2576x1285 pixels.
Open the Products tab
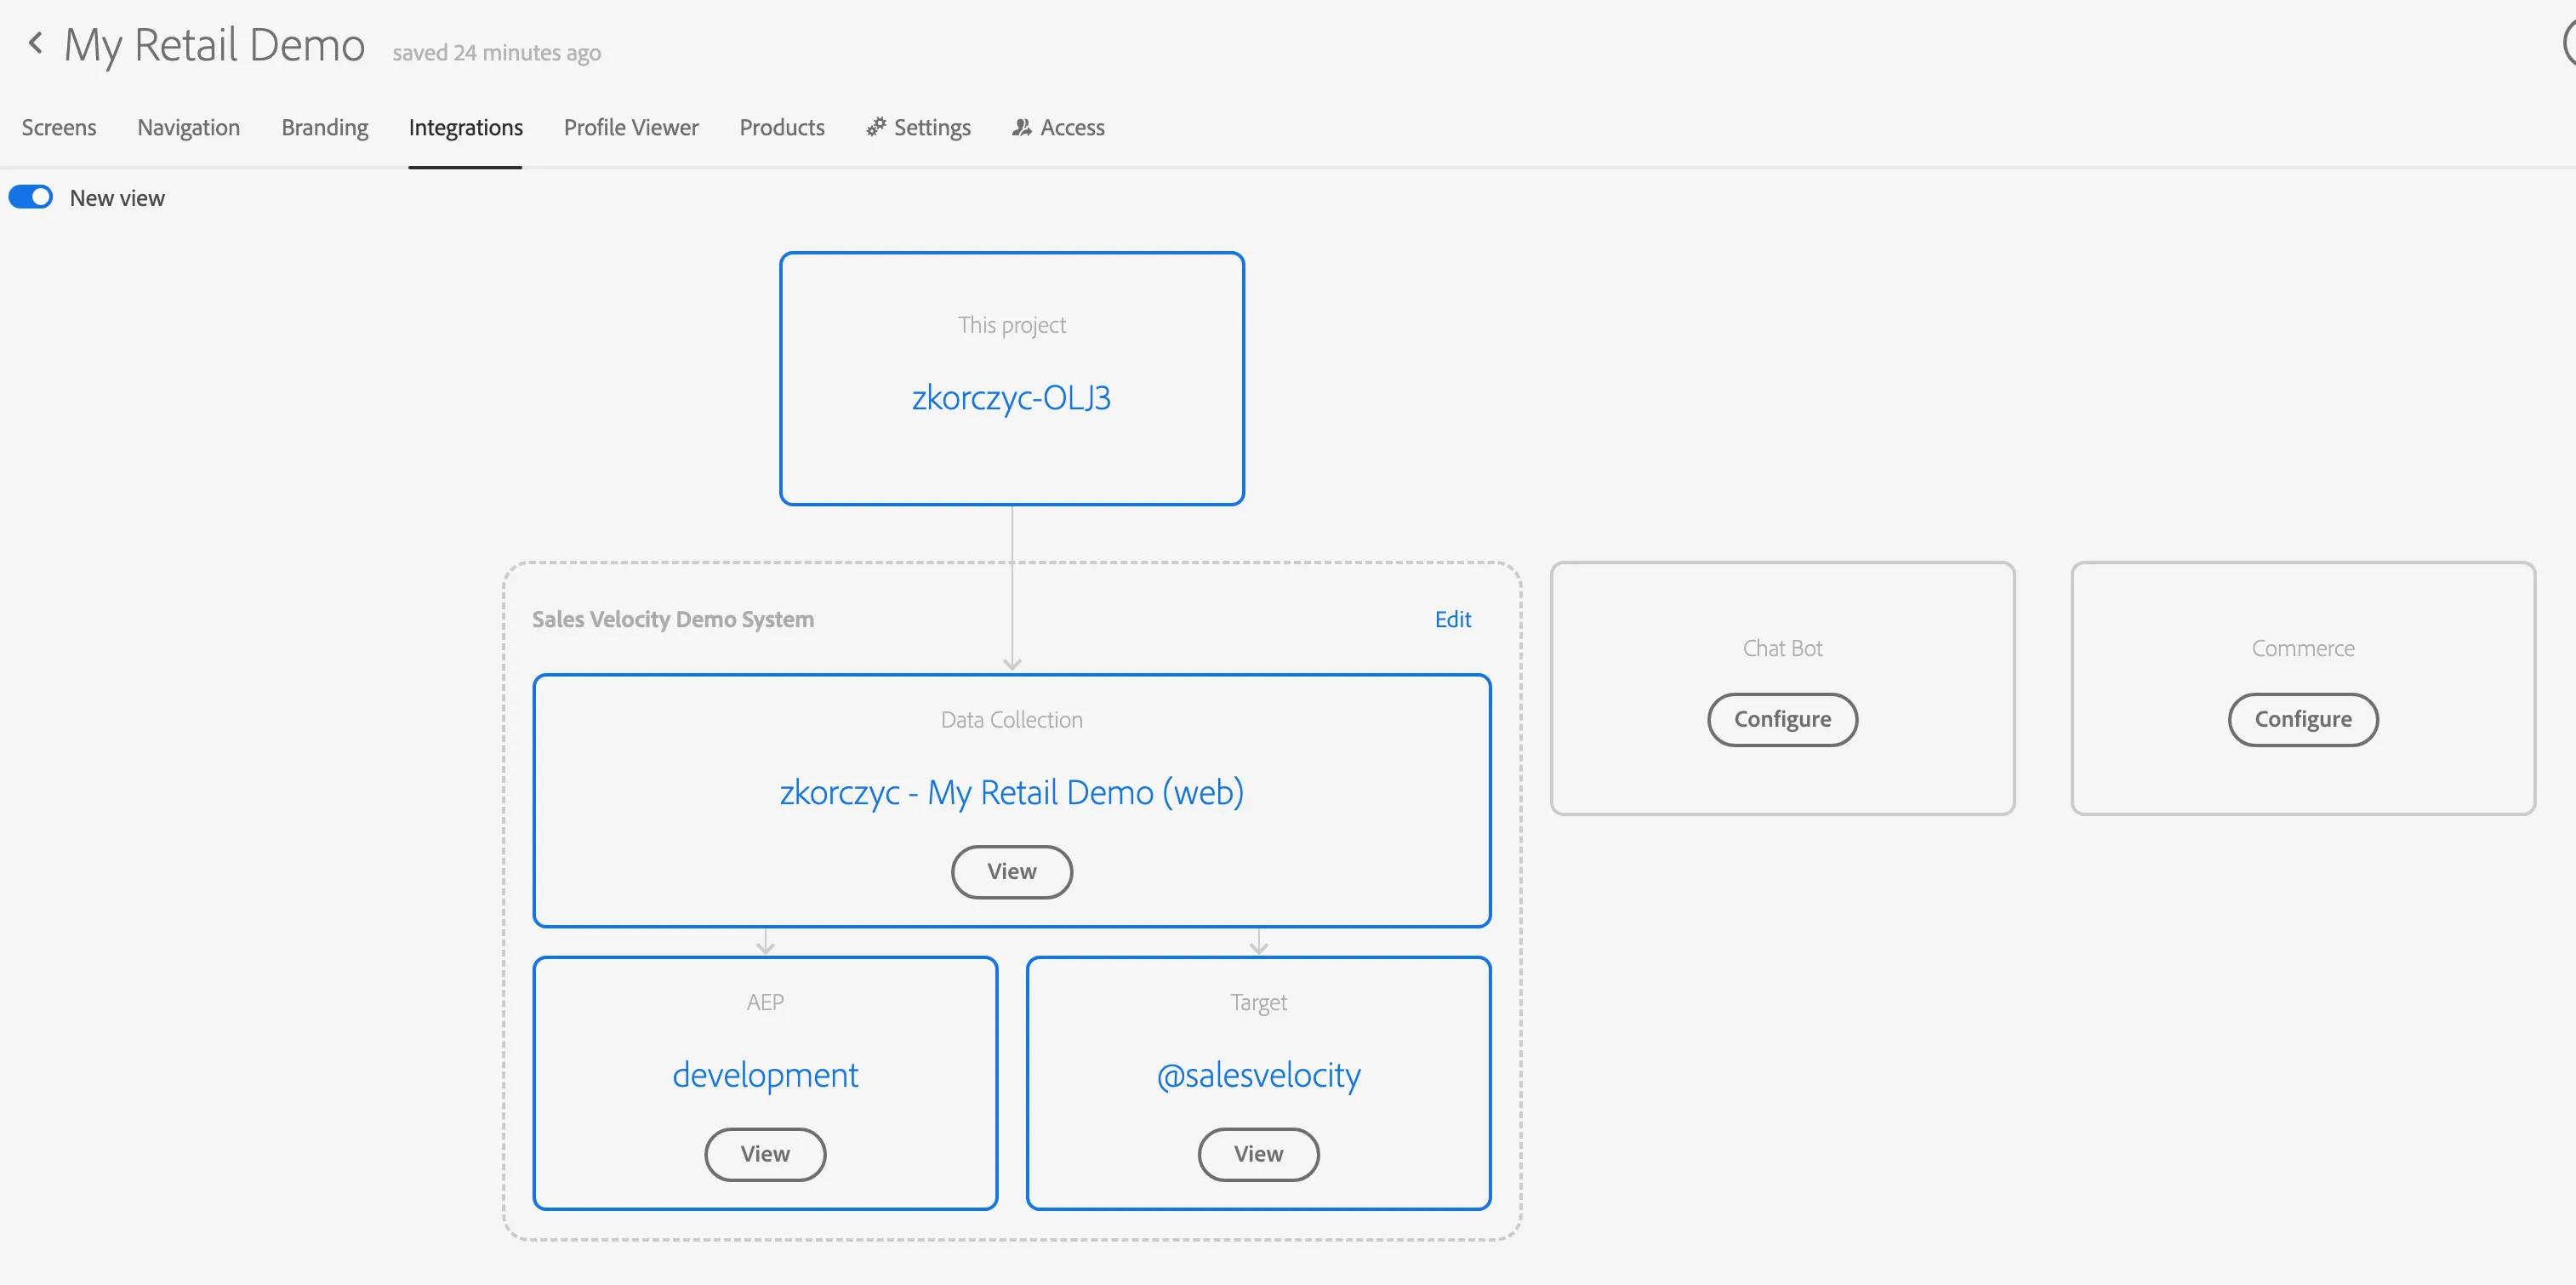point(782,127)
